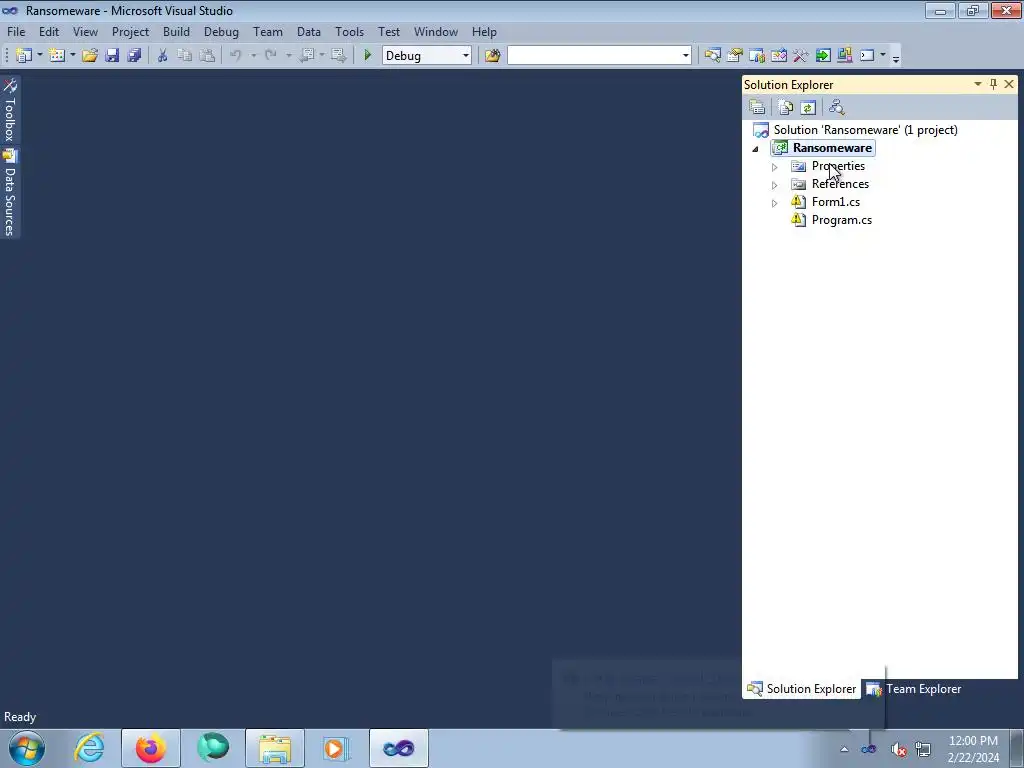The height and width of the screenshot is (768, 1024).
Task: Click the Start Page green arrow icon
Action: pyautogui.click(x=823, y=56)
